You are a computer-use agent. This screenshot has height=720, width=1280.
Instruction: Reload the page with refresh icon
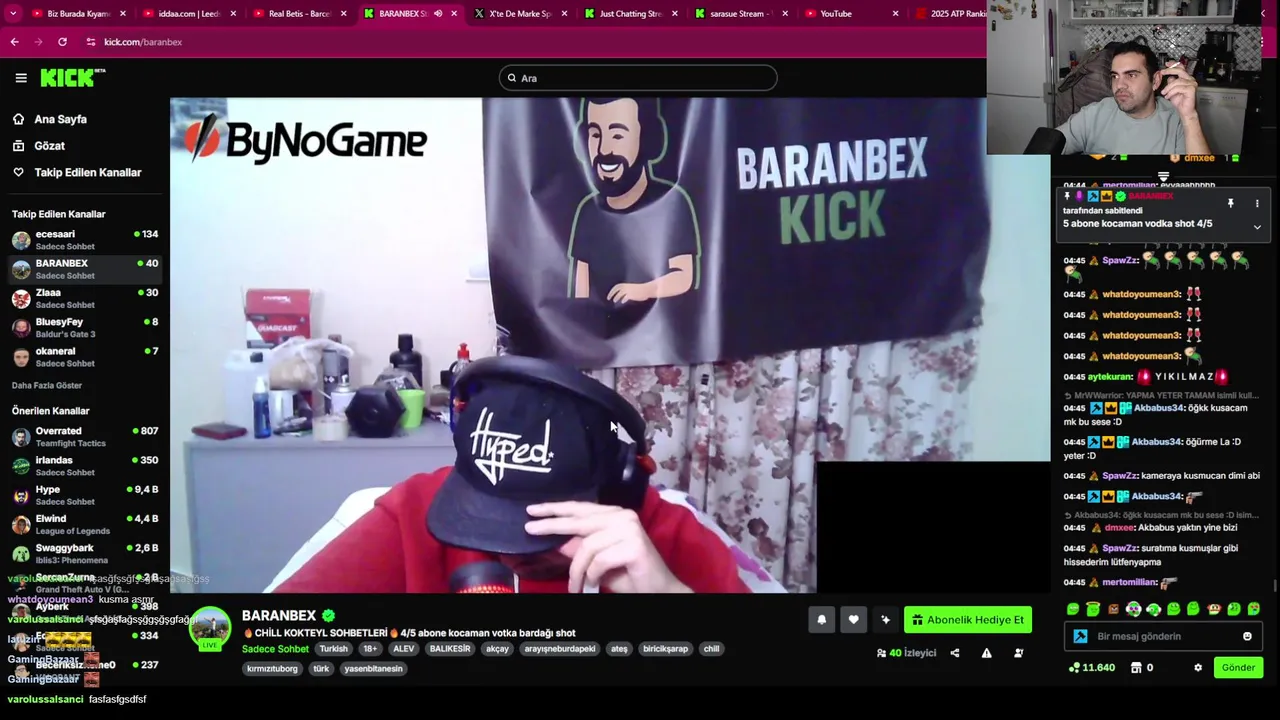coord(62,42)
